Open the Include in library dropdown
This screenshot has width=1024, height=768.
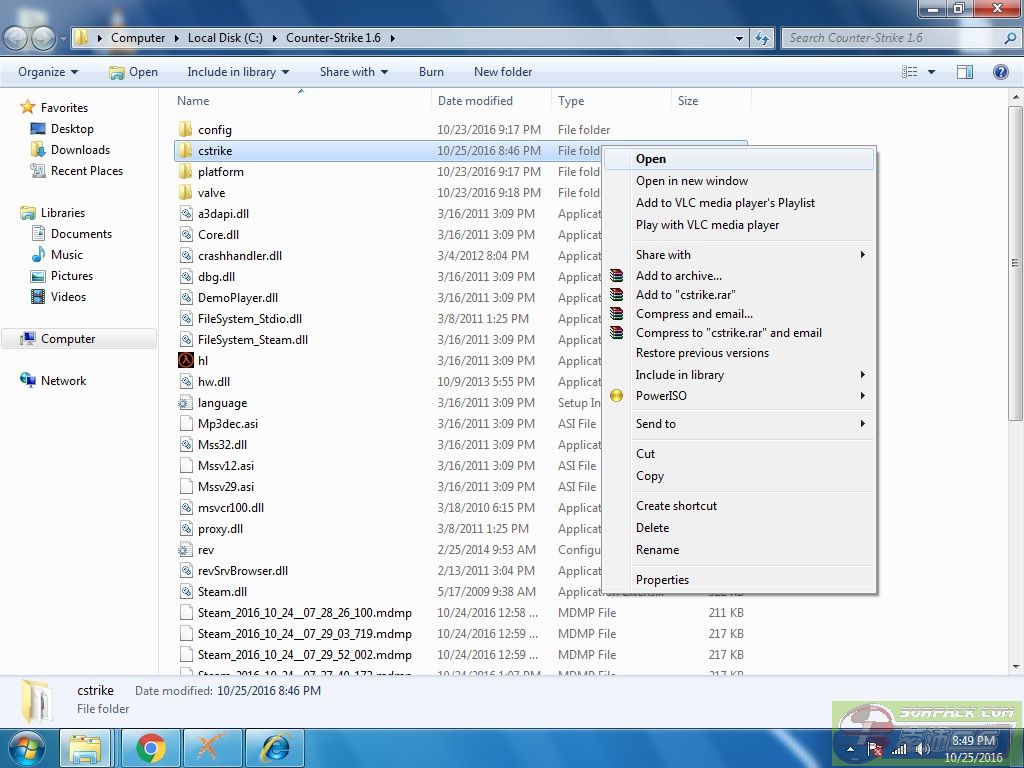coord(237,72)
